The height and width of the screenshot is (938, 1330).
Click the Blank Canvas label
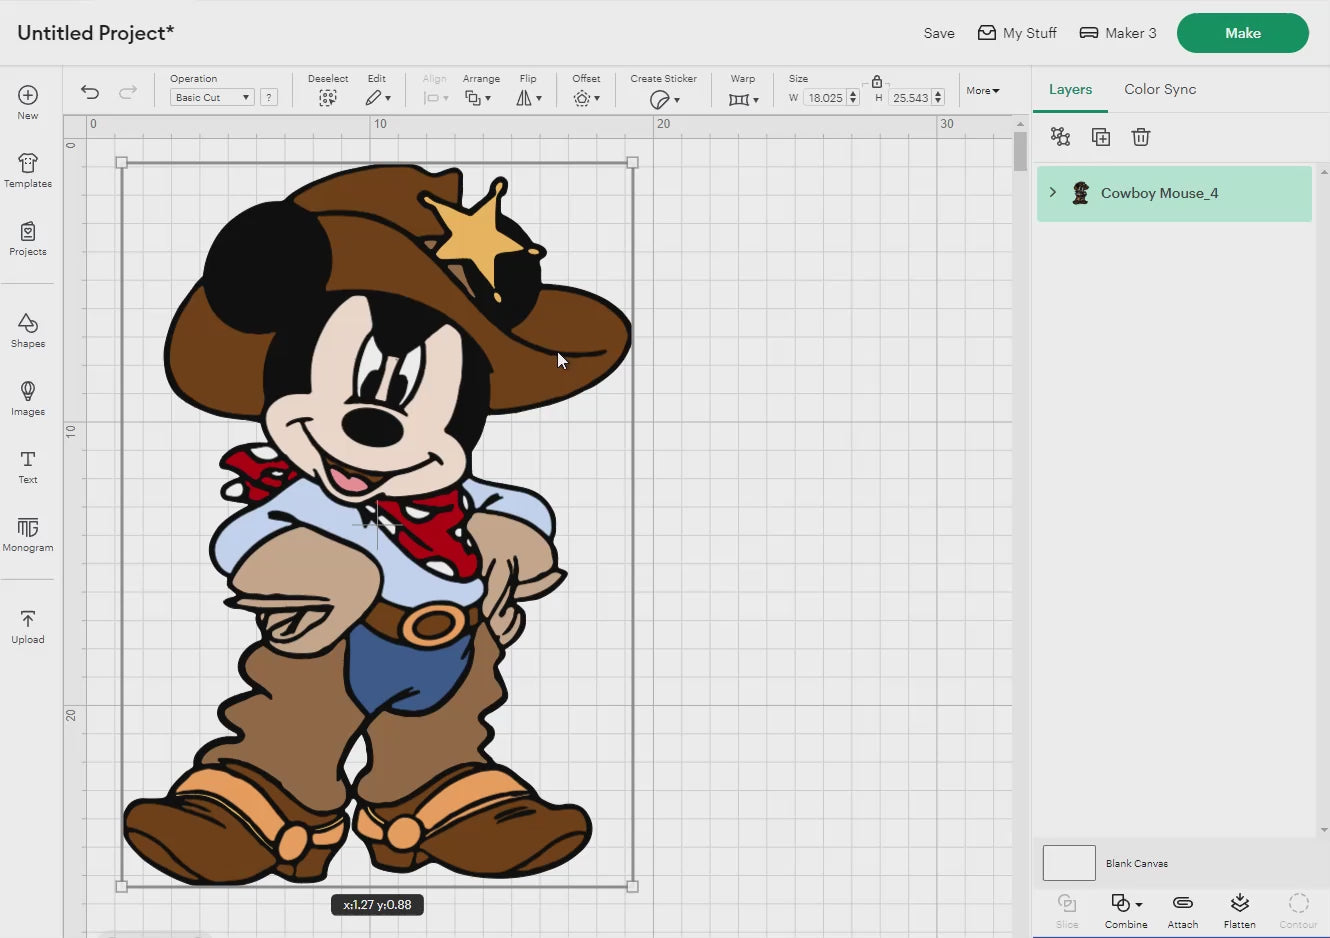[1137, 863]
